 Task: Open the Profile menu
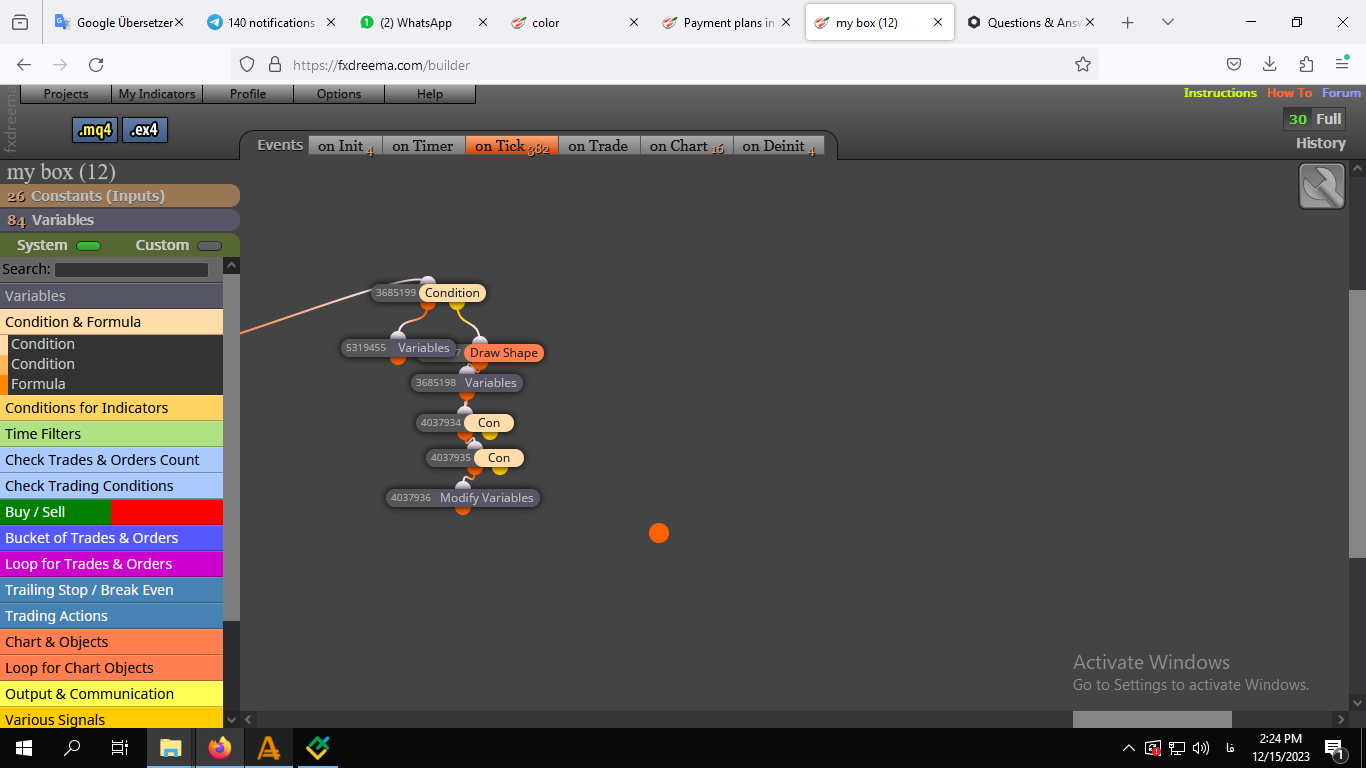coord(248,94)
